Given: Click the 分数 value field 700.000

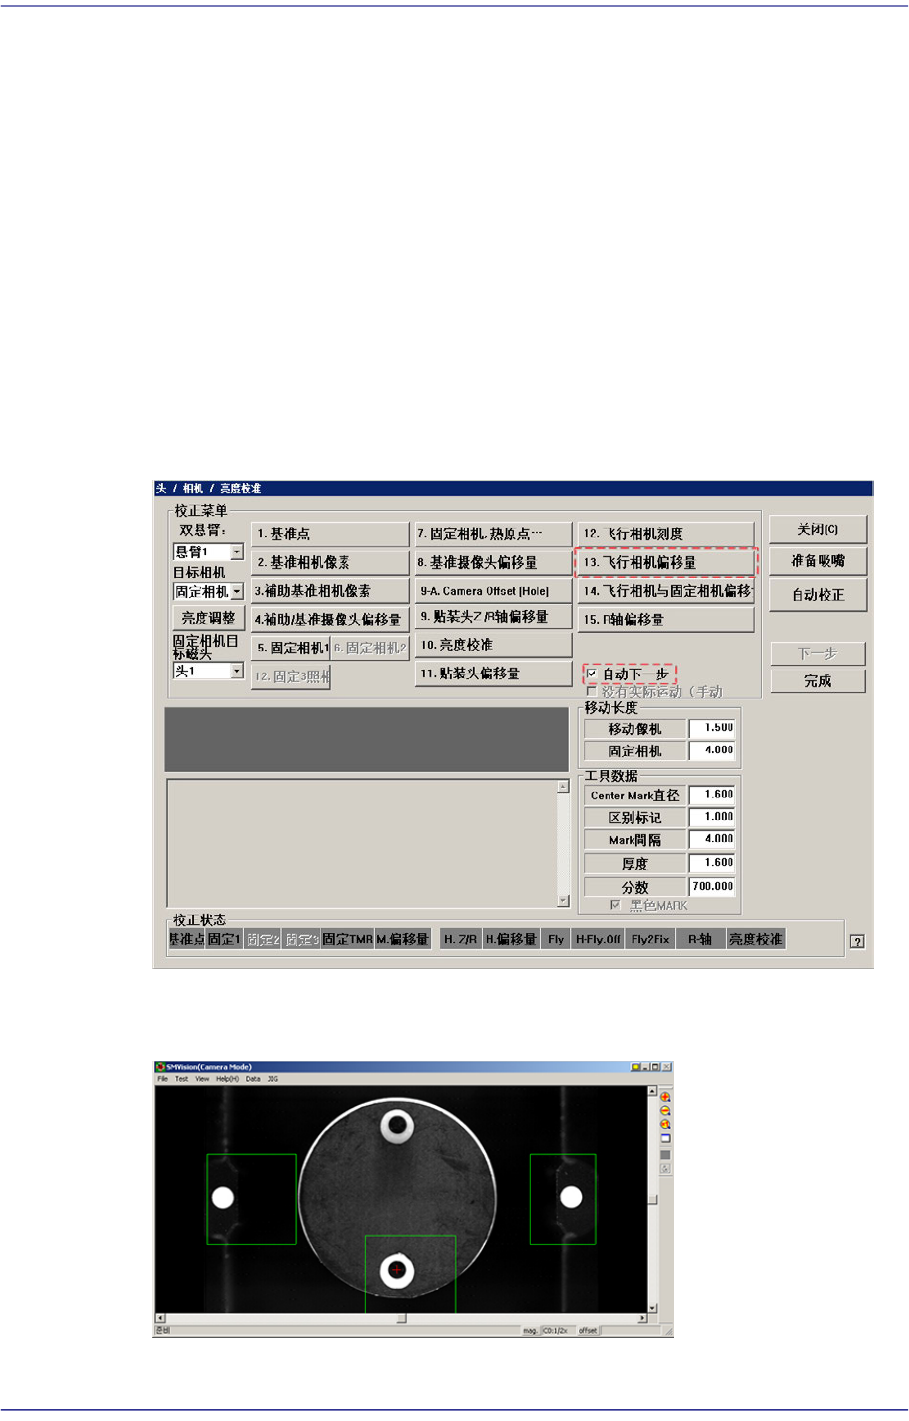Looking at the screenshot, I should tap(712, 886).
